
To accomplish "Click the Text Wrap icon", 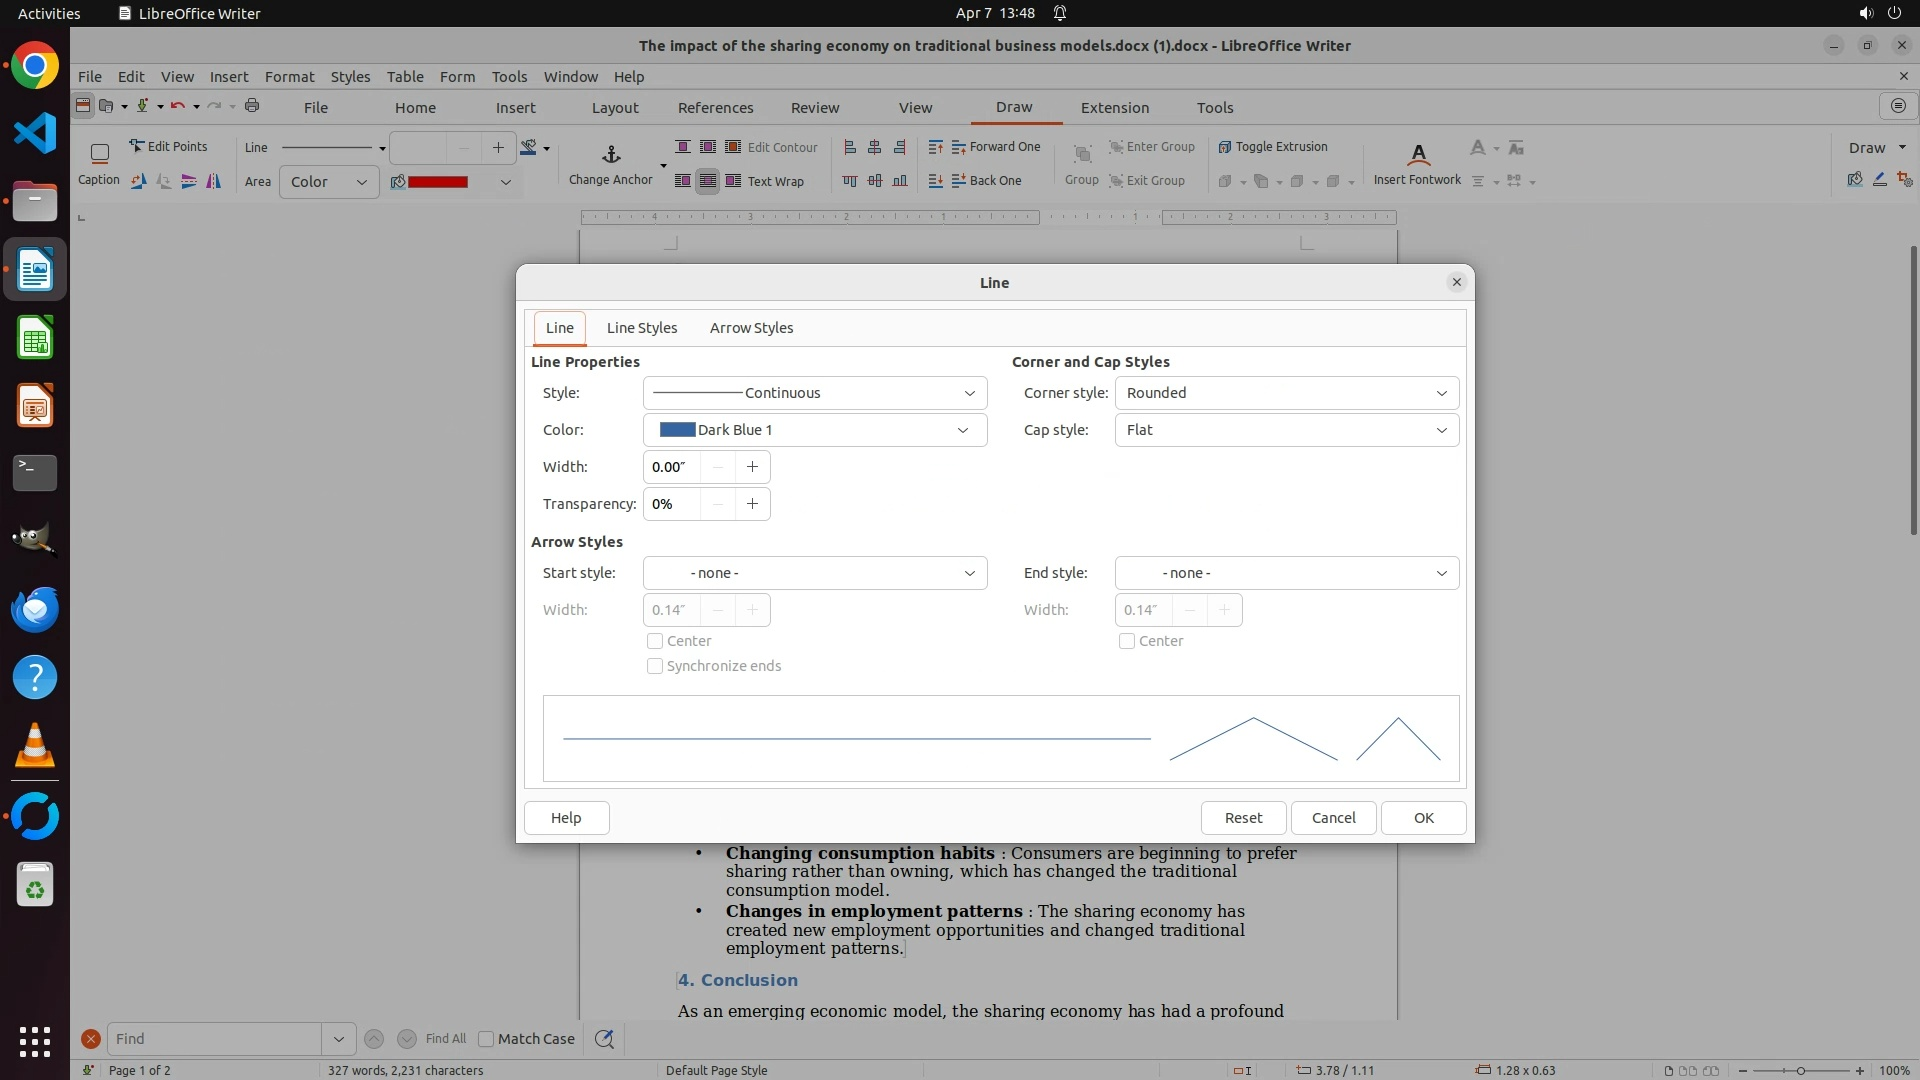I will pos(733,181).
